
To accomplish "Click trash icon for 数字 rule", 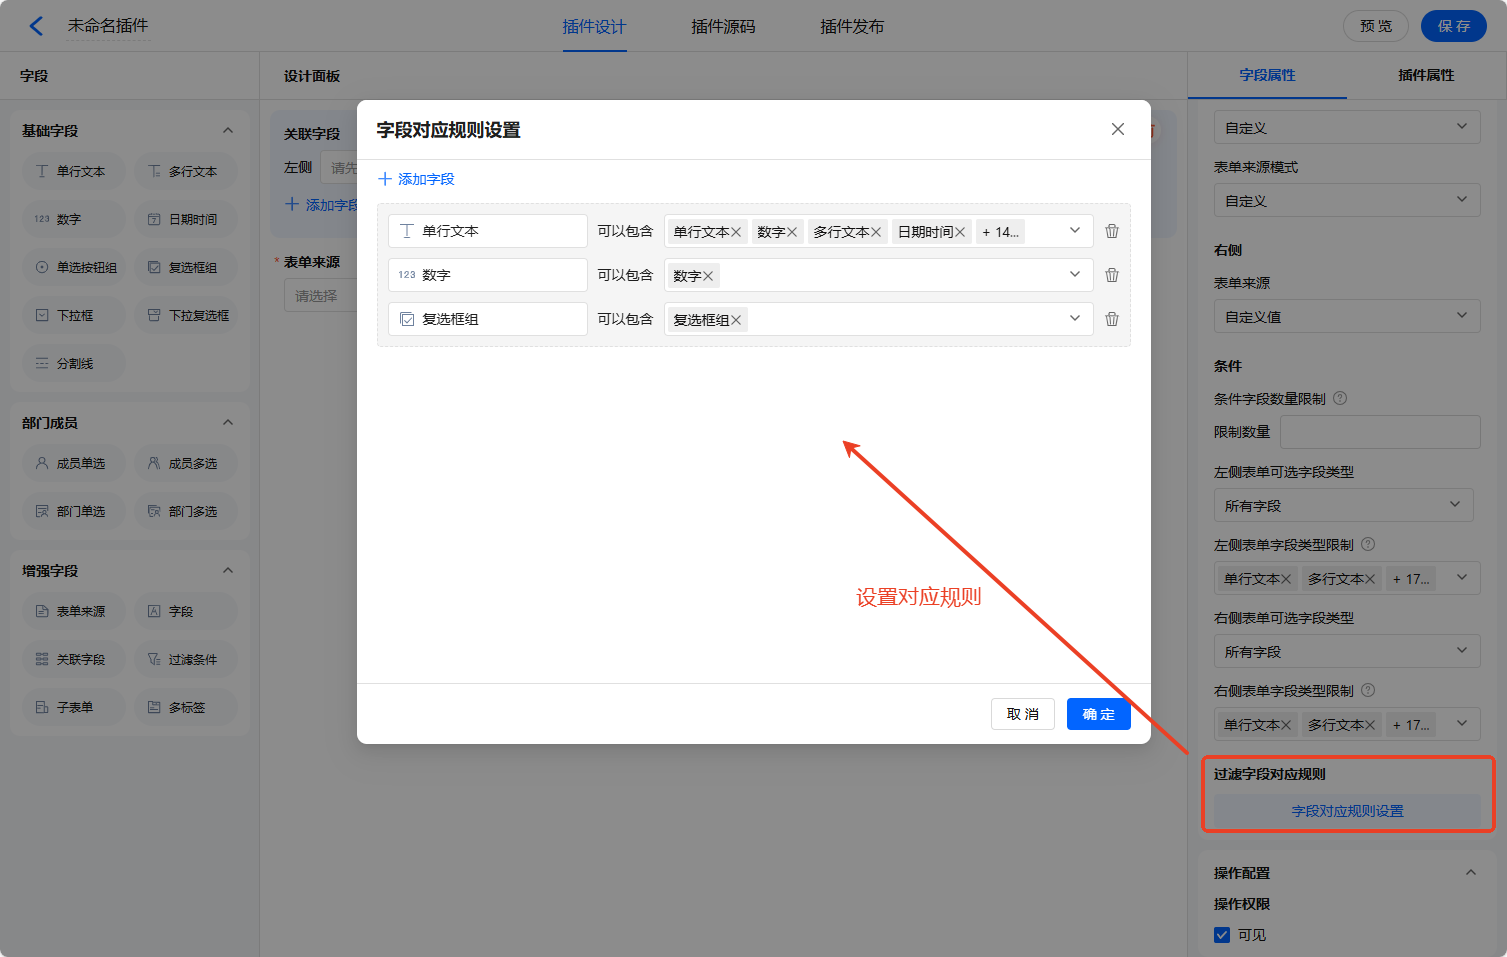I will 1111,275.
